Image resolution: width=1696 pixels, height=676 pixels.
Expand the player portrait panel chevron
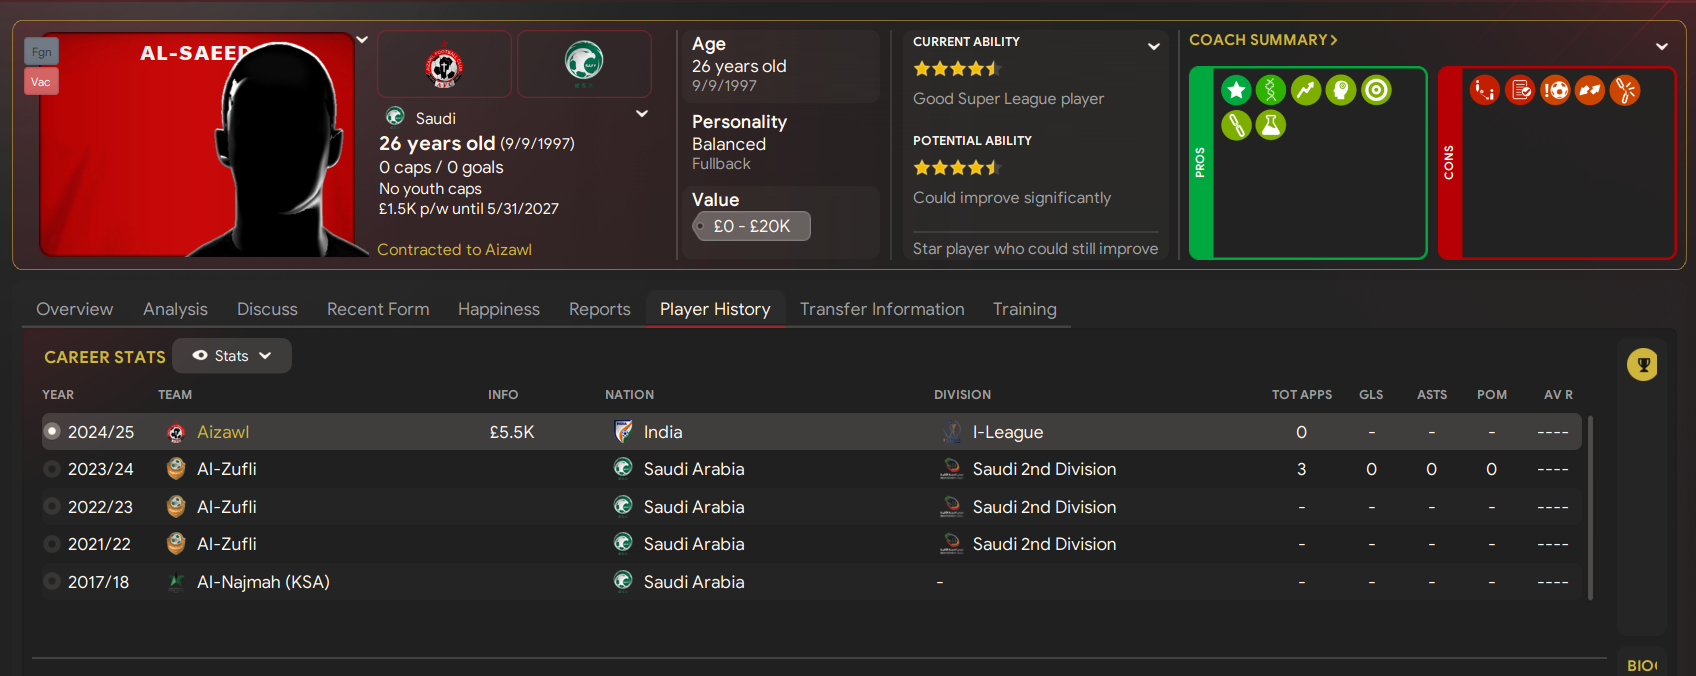coord(362,40)
